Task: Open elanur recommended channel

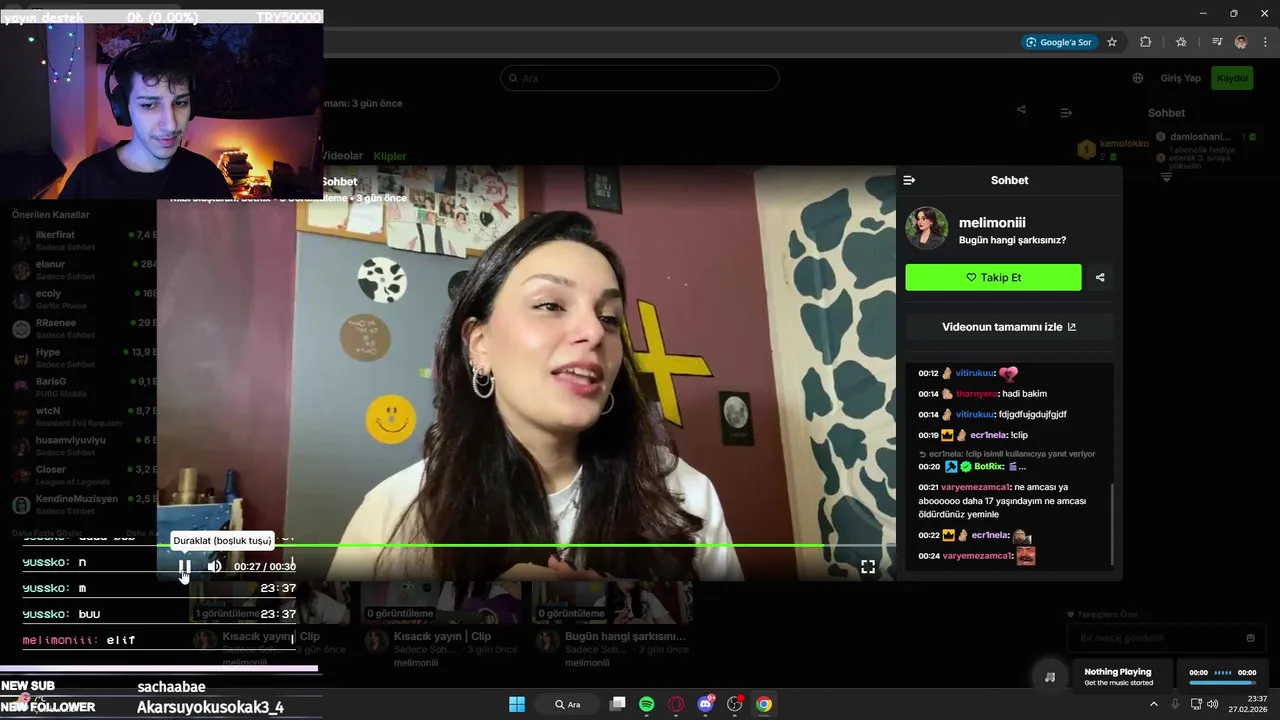Action: click(x=84, y=270)
